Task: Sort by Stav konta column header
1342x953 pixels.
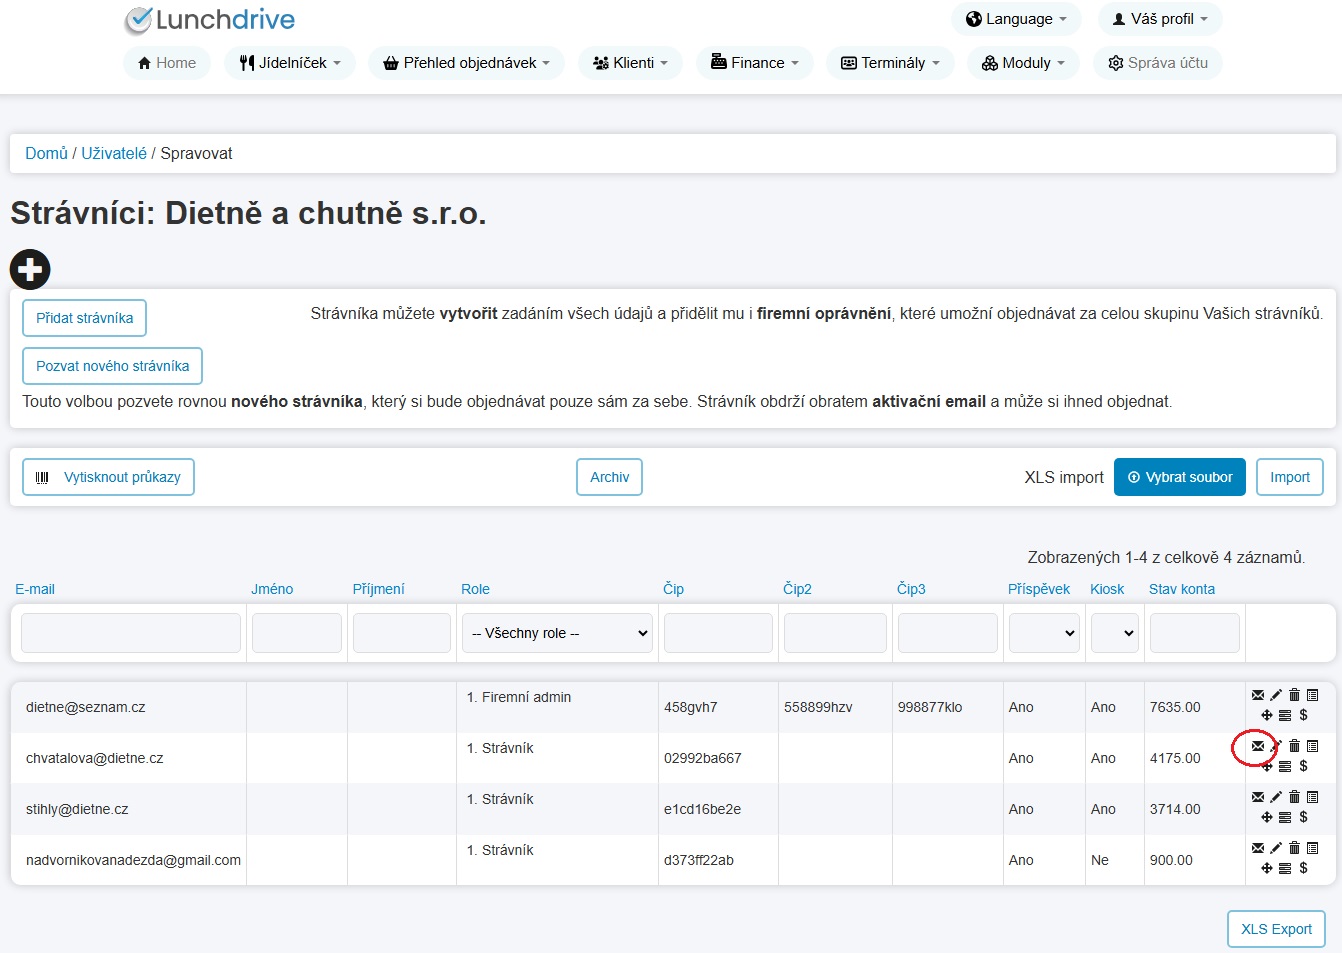Action: pos(1182,589)
